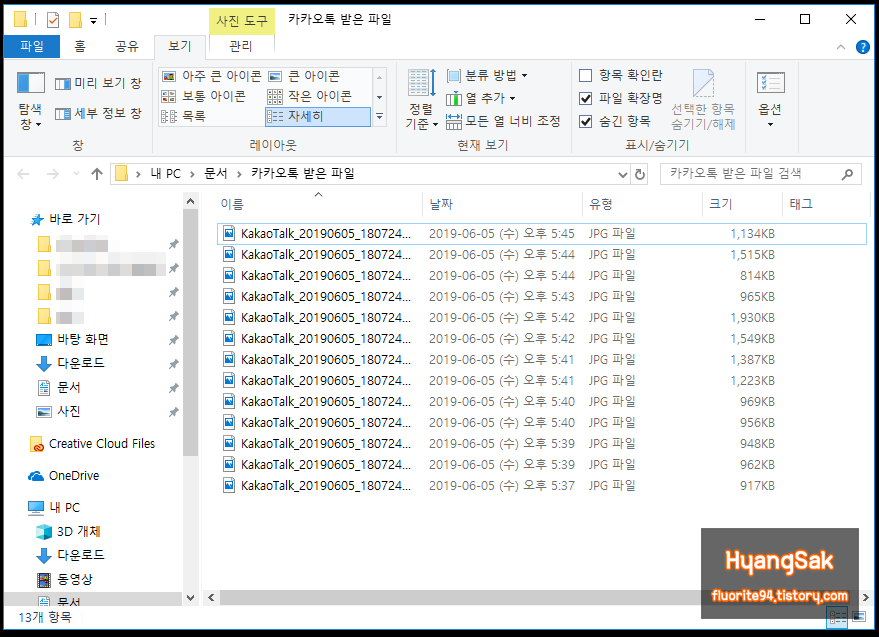
Task: Sort by 이름 (Name) column header
Action: coord(318,205)
